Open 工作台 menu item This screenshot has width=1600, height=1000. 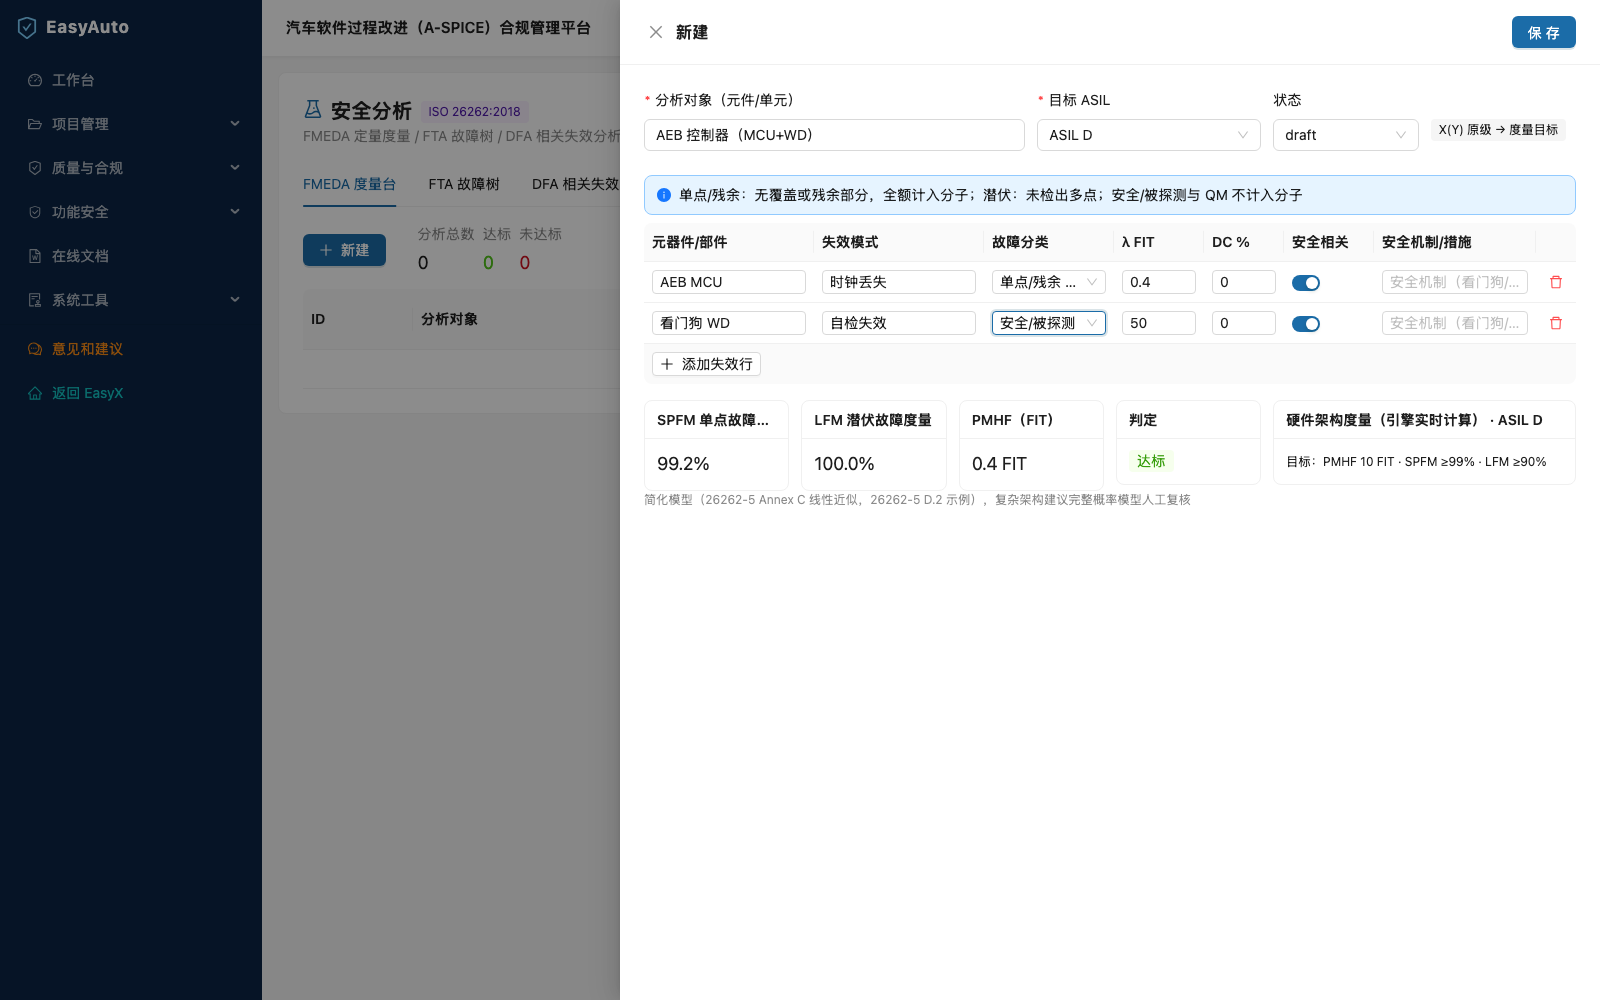tap(131, 80)
